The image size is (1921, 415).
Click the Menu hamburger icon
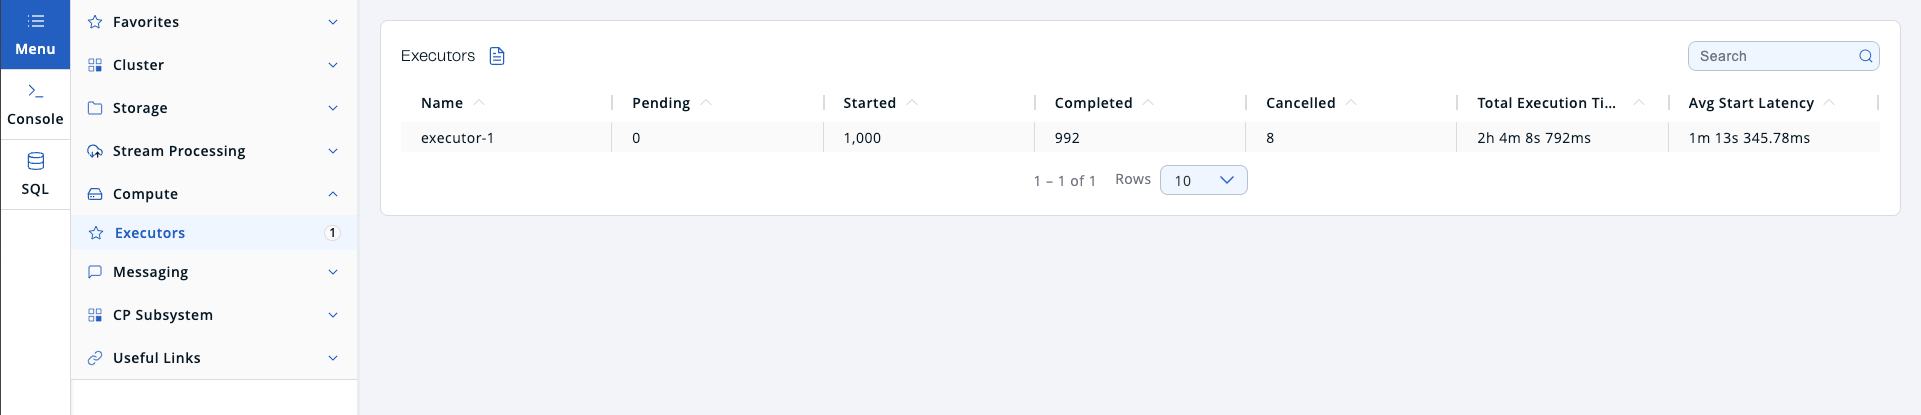(35, 21)
